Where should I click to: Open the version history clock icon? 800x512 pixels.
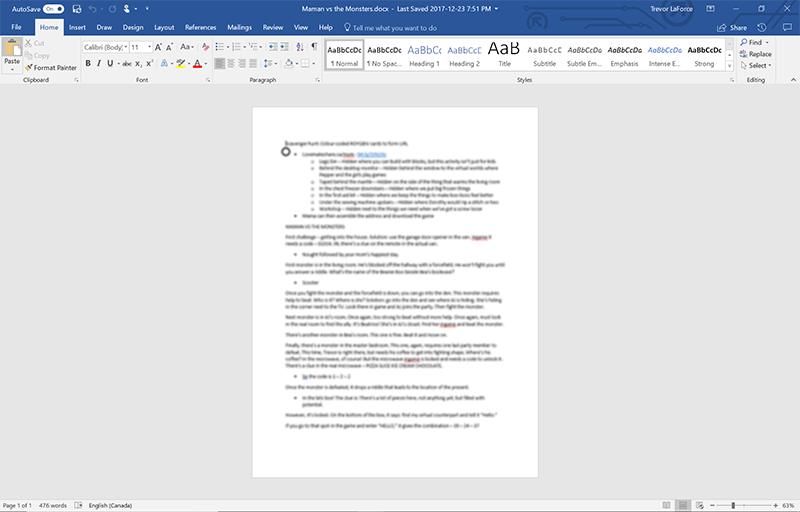(762, 28)
